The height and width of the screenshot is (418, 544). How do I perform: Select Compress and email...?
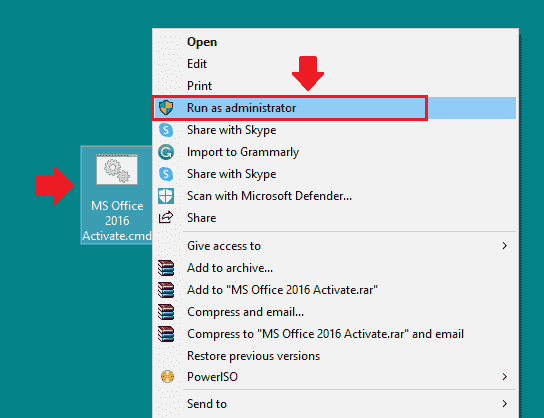(334, 312)
